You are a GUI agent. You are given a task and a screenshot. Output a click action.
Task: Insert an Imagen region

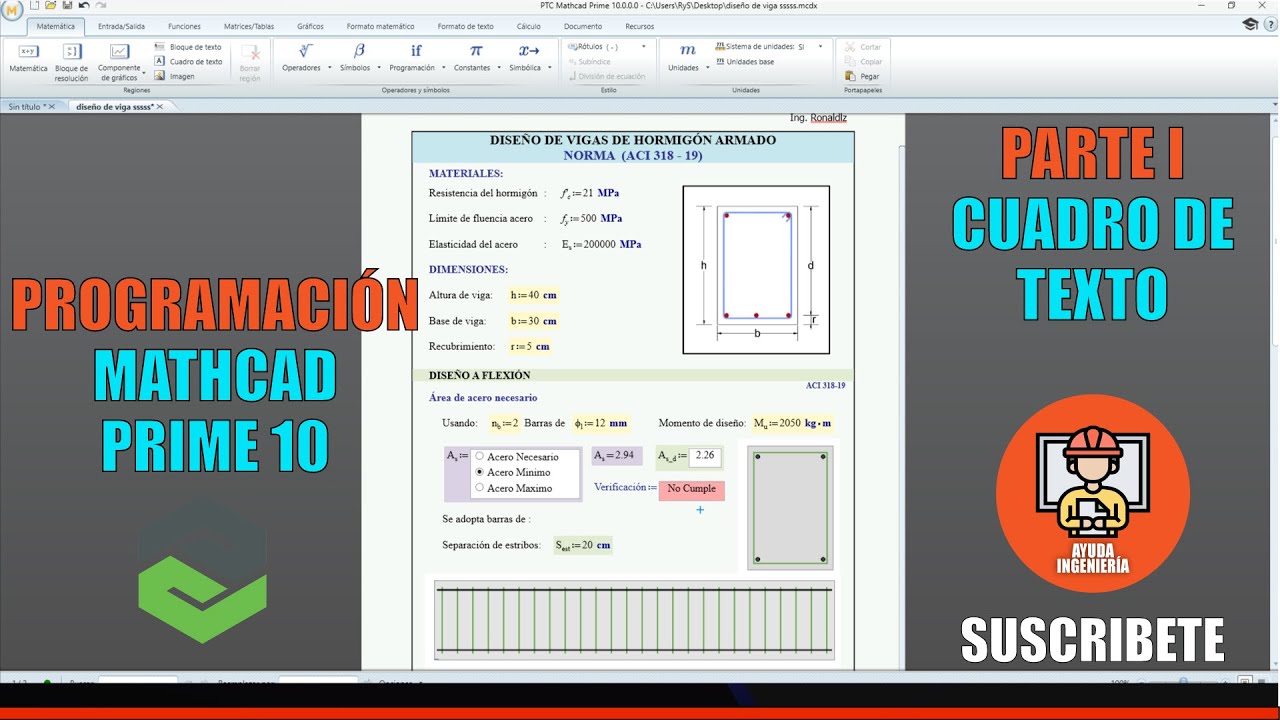coord(175,76)
